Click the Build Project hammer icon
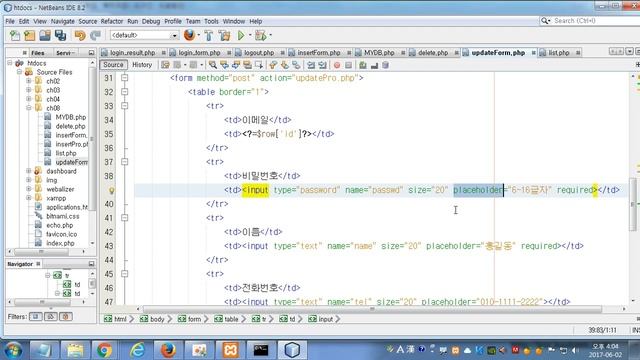The width and height of the screenshot is (640, 360). click(x=209, y=36)
